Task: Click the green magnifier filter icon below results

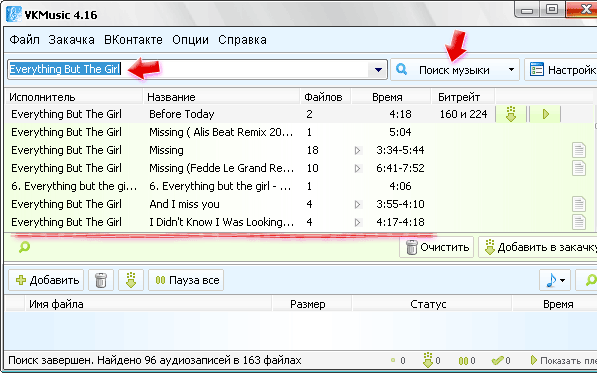Action: click(x=24, y=247)
